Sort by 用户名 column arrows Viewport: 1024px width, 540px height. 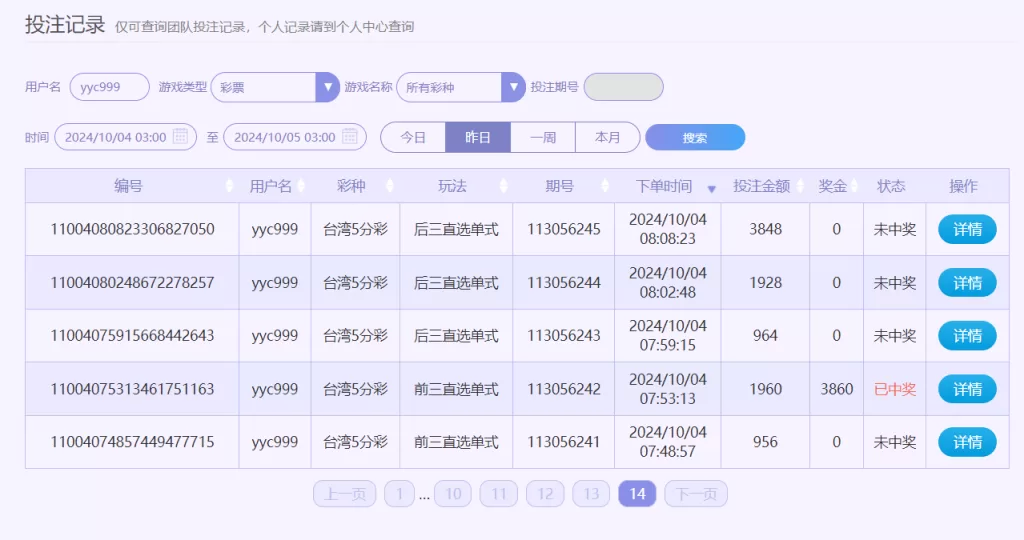click(301, 186)
